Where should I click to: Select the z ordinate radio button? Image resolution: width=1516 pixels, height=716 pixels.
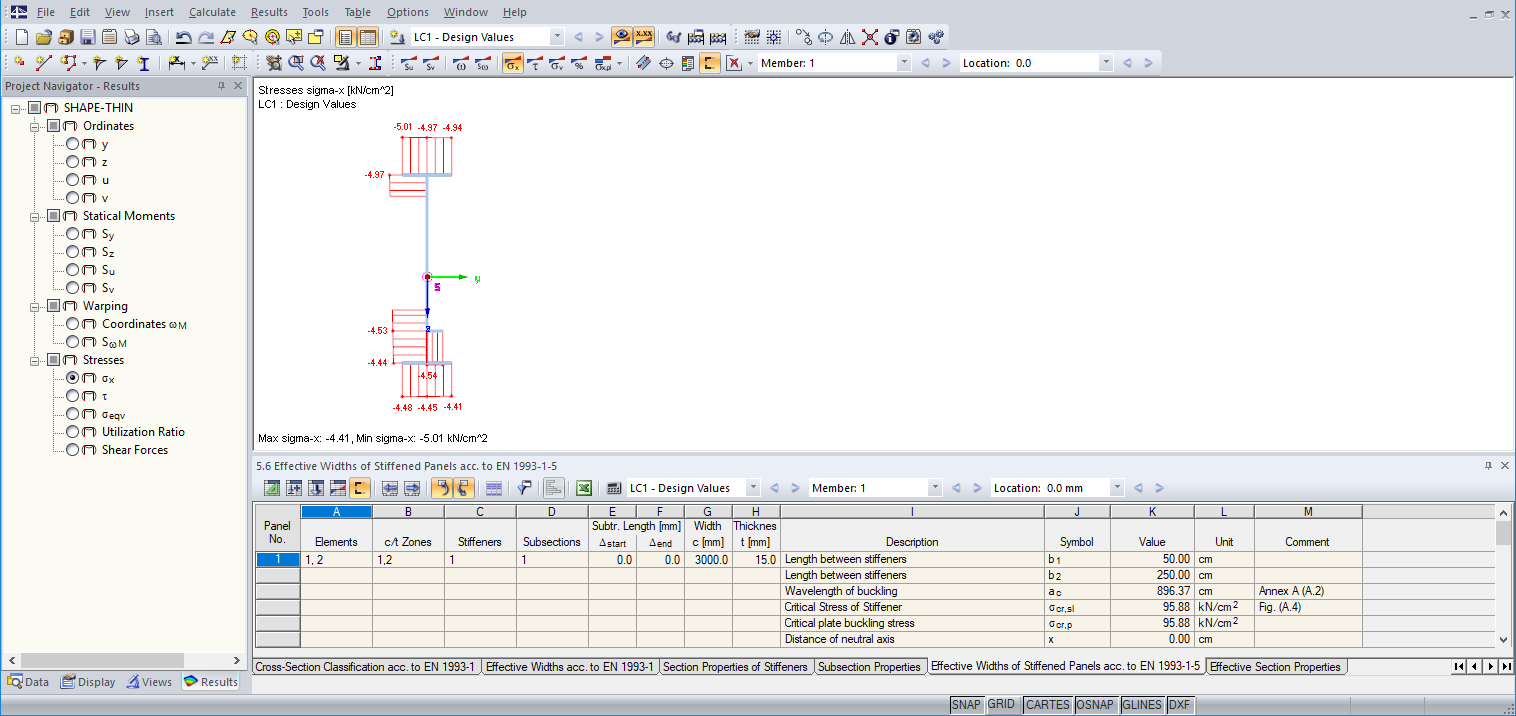[x=73, y=162]
